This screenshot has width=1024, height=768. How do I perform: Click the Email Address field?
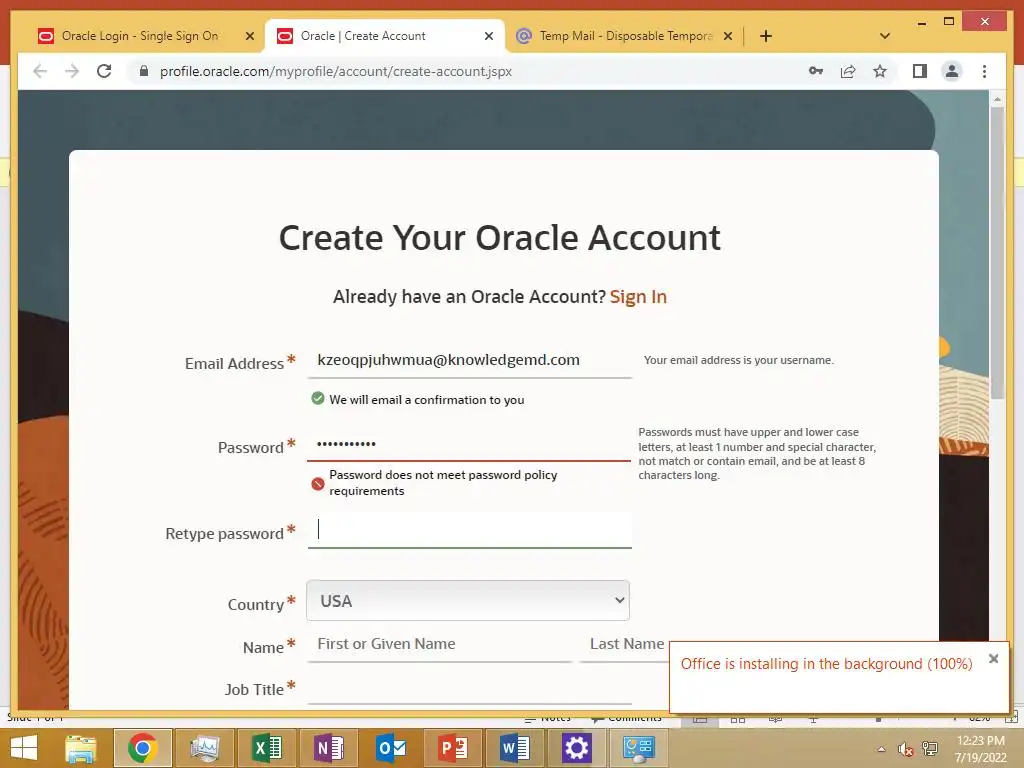coord(470,360)
